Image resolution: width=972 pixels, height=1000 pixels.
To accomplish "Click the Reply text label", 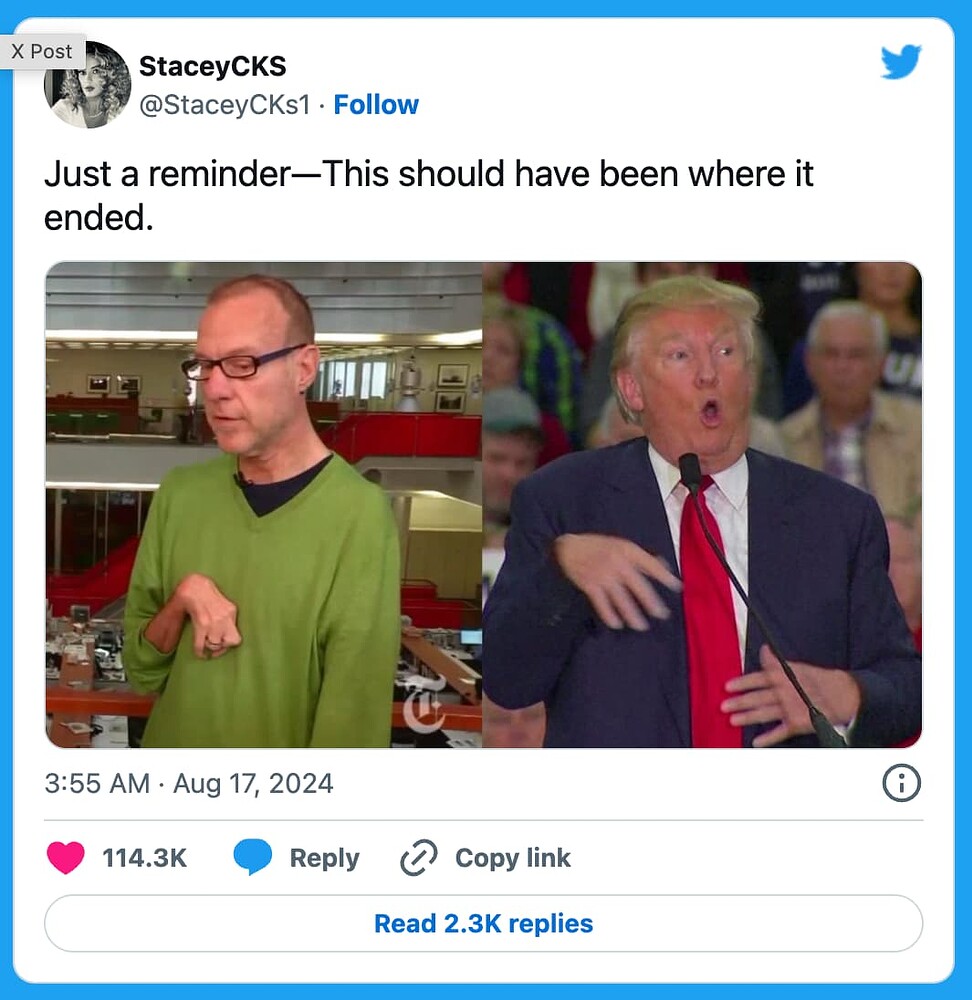I will coord(325,858).
